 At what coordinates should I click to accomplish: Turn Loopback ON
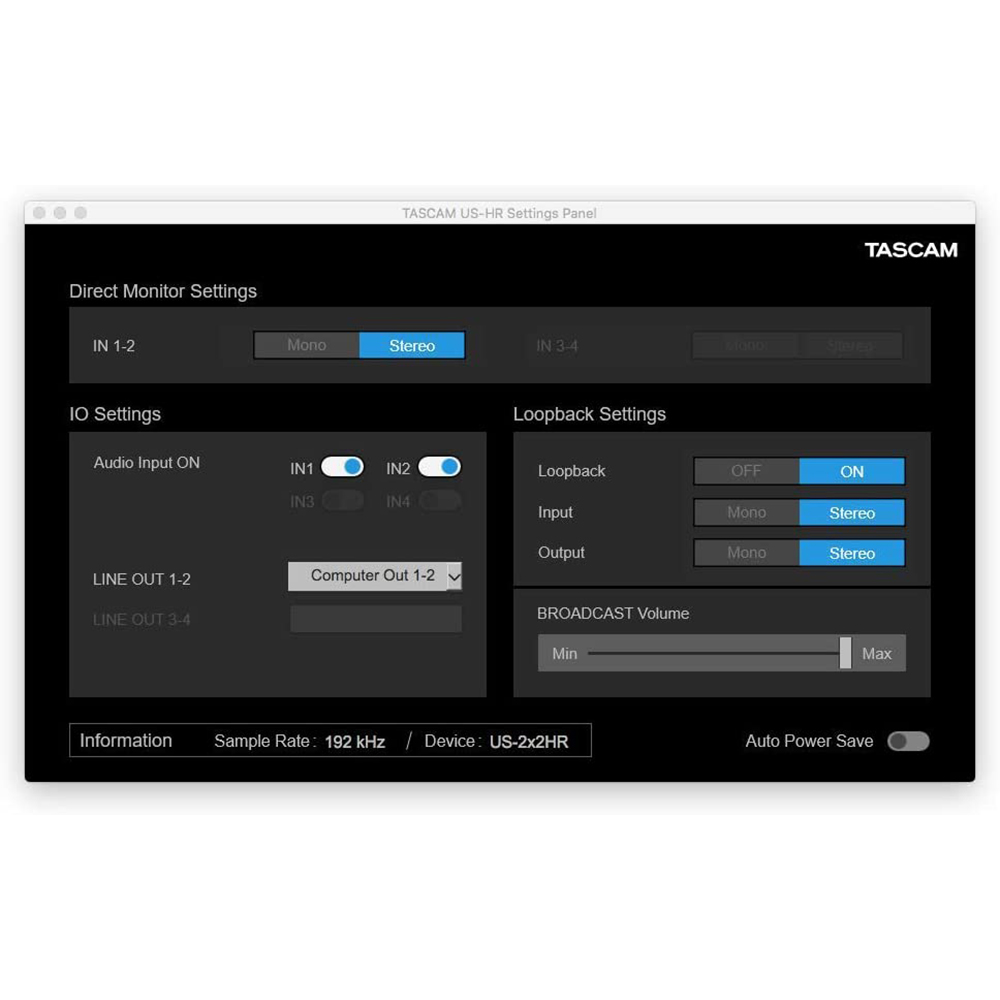(x=852, y=471)
